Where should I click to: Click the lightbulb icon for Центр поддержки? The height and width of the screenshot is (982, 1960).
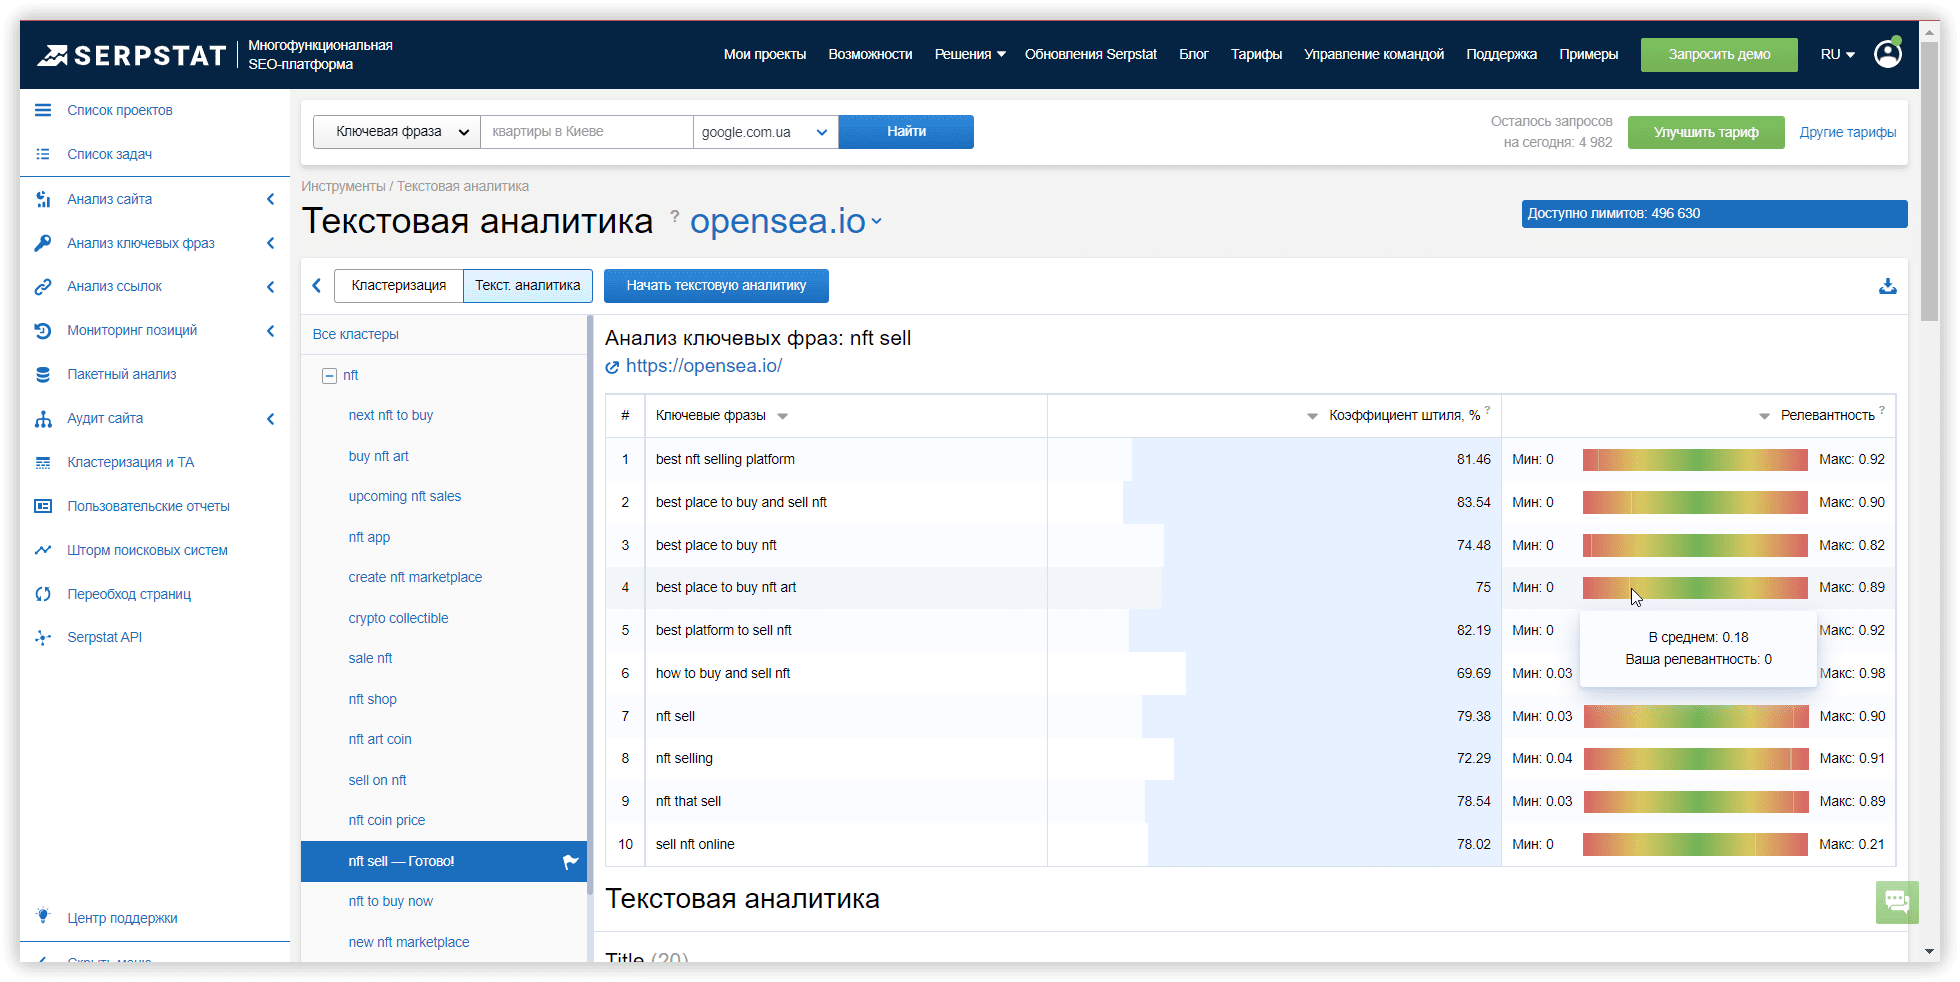pos(43,916)
